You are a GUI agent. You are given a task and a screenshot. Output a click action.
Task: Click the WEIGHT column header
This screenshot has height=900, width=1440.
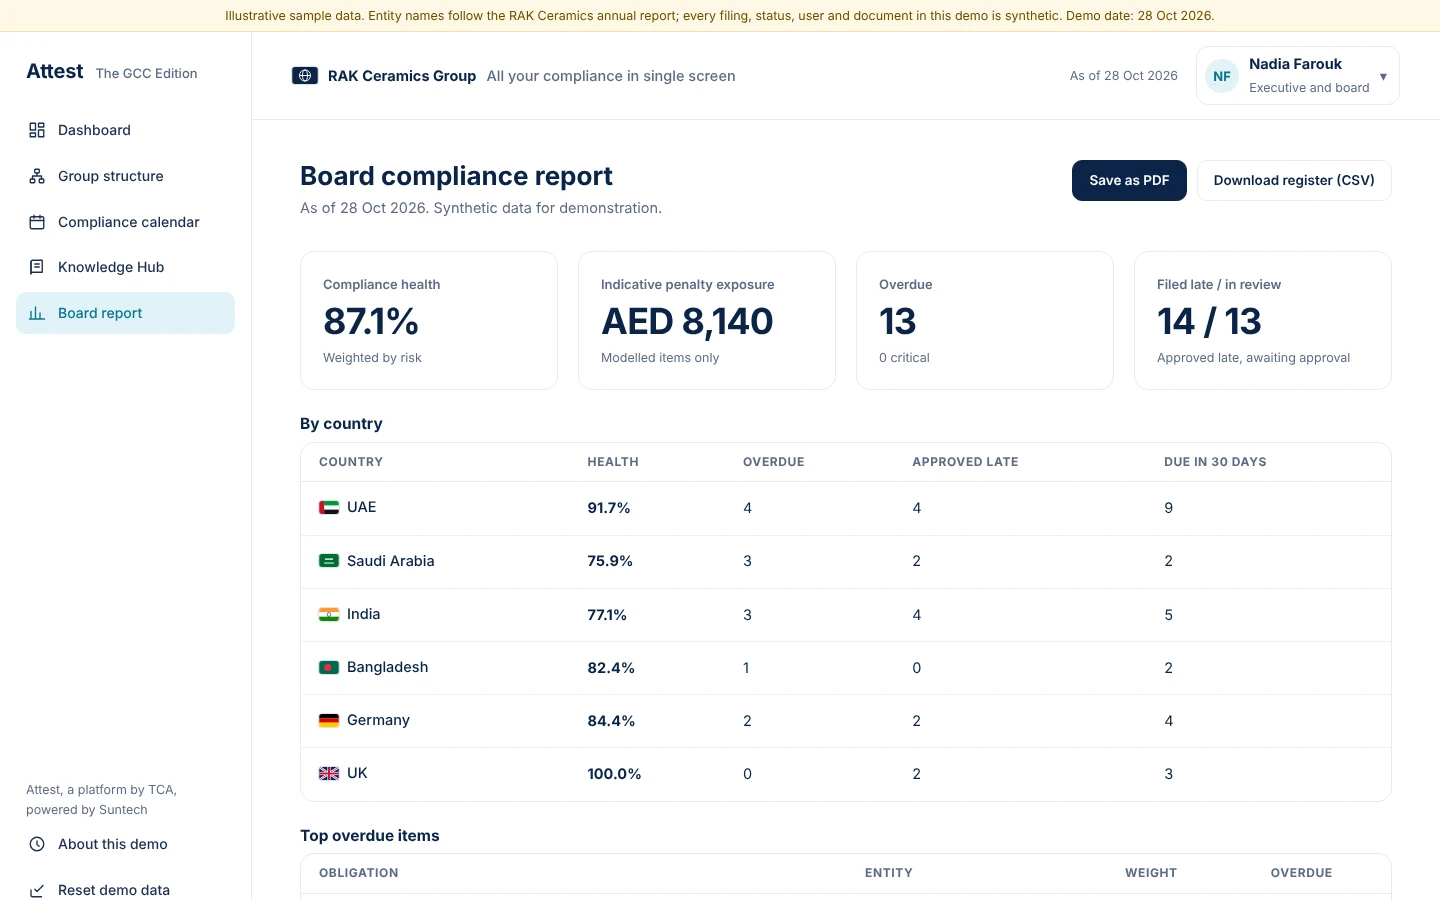(1151, 873)
